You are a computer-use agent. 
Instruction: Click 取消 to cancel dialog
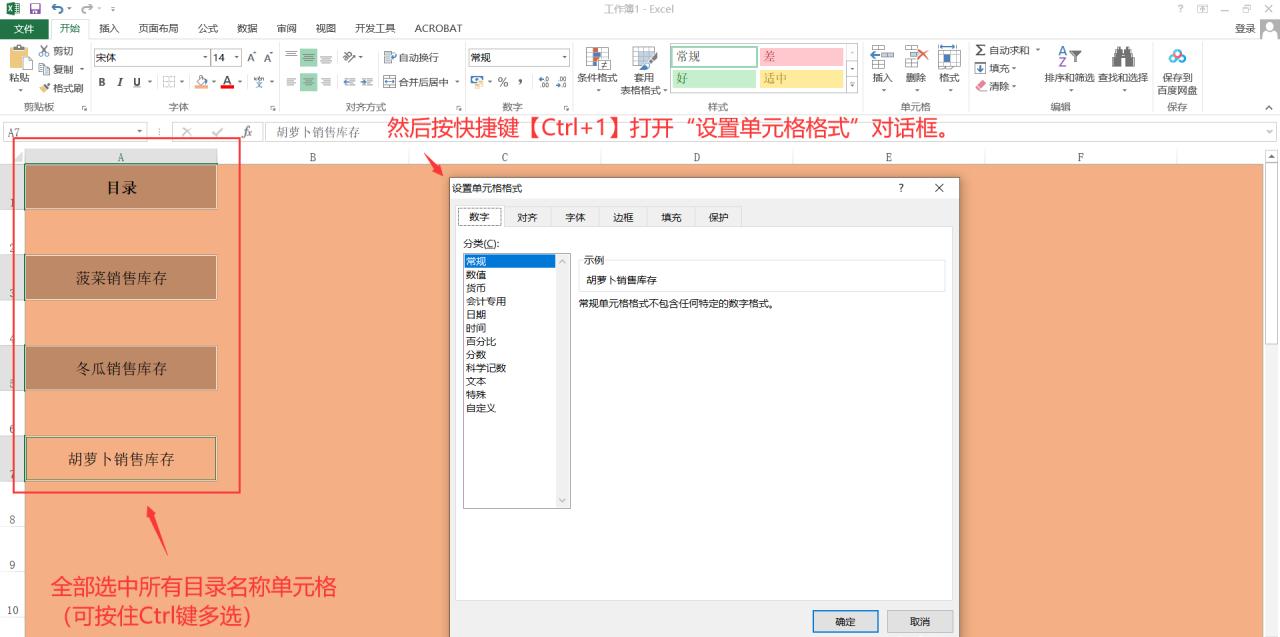(x=919, y=621)
